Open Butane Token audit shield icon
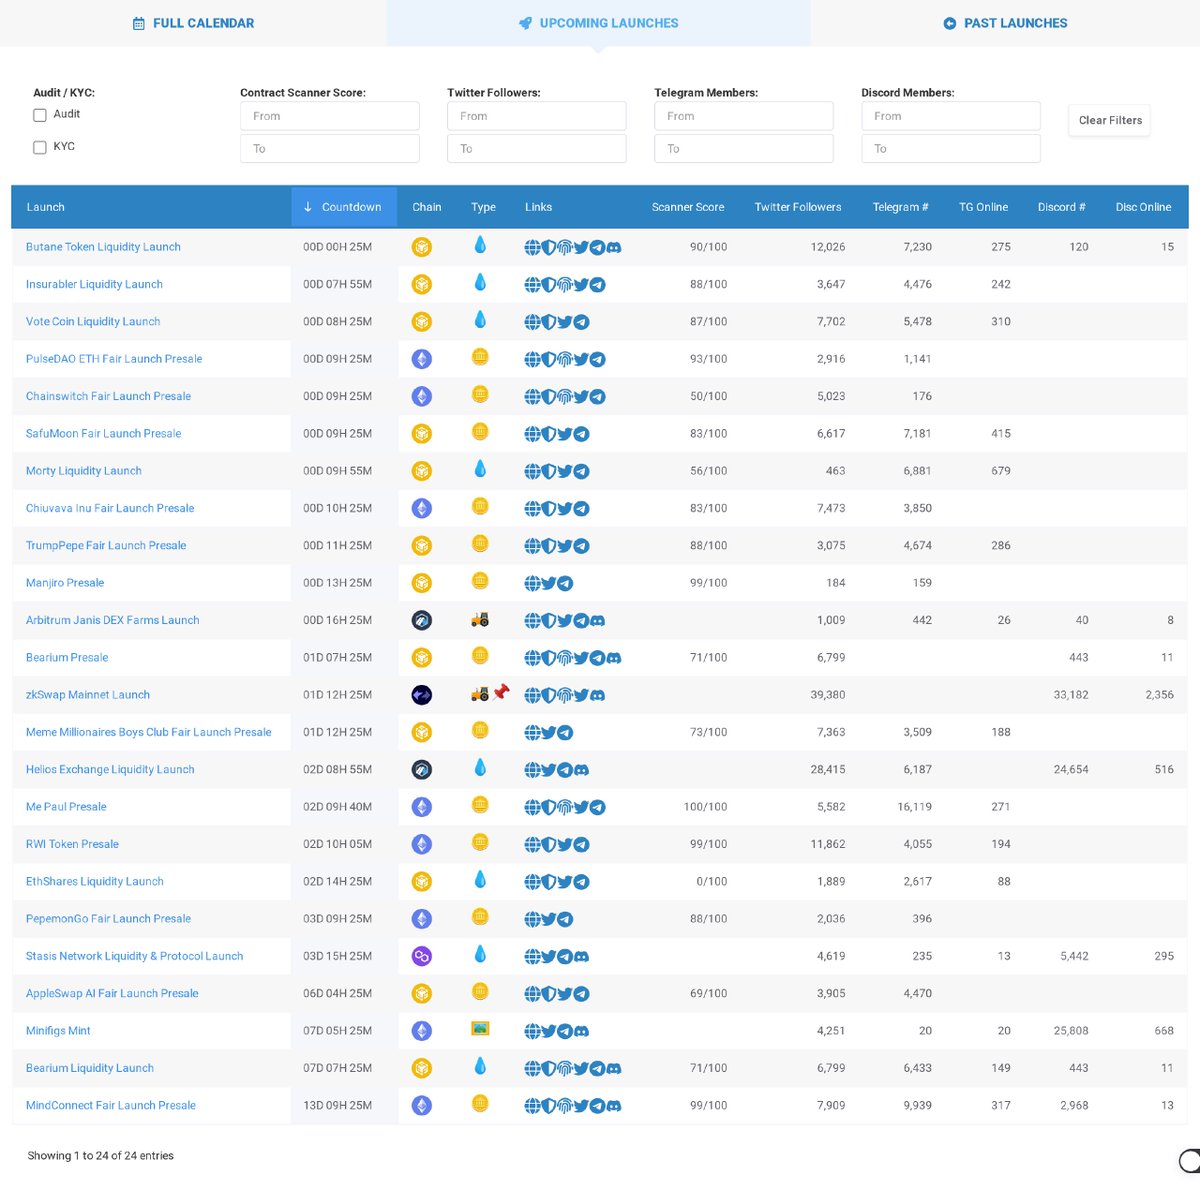 point(548,247)
